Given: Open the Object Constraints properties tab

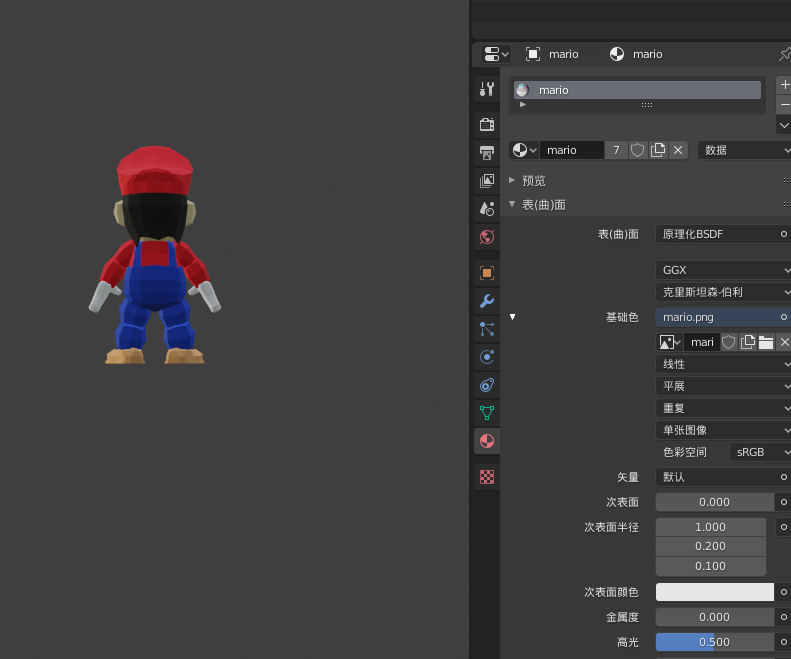Looking at the screenshot, I should click(x=487, y=386).
